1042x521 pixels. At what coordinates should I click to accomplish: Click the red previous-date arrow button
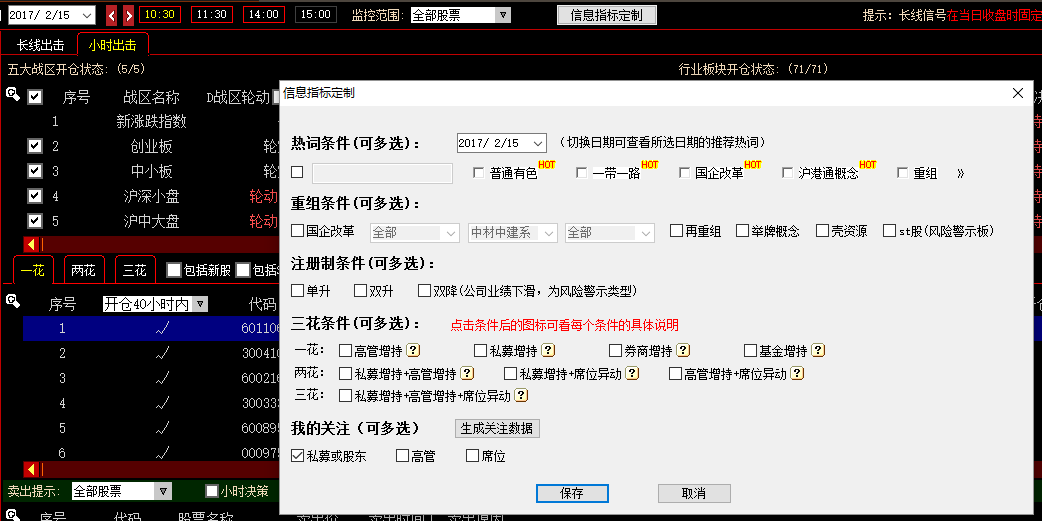pos(111,15)
